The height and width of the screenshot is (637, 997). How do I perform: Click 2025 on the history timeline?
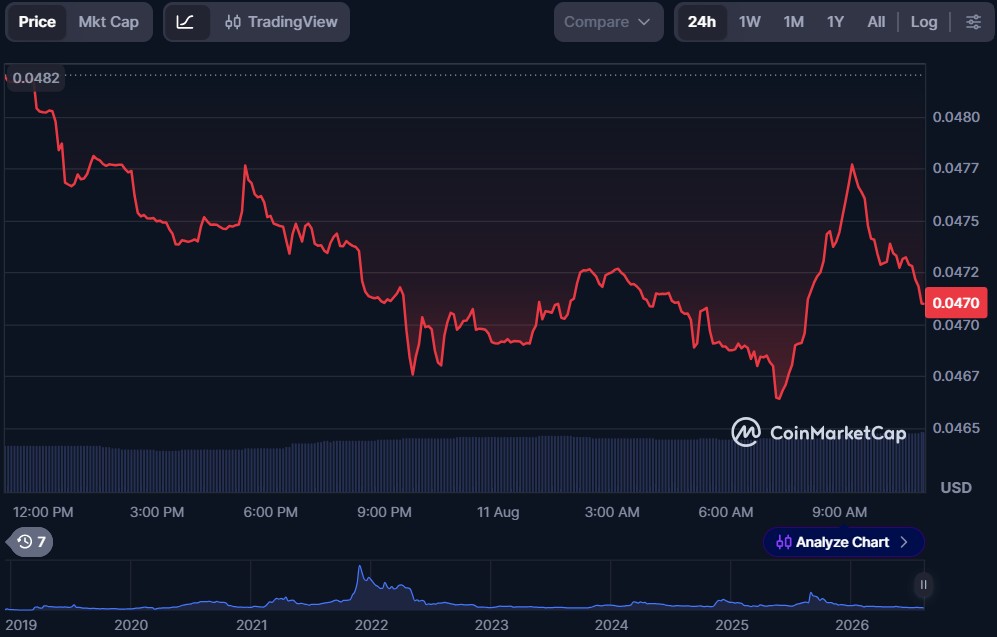tap(732, 625)
